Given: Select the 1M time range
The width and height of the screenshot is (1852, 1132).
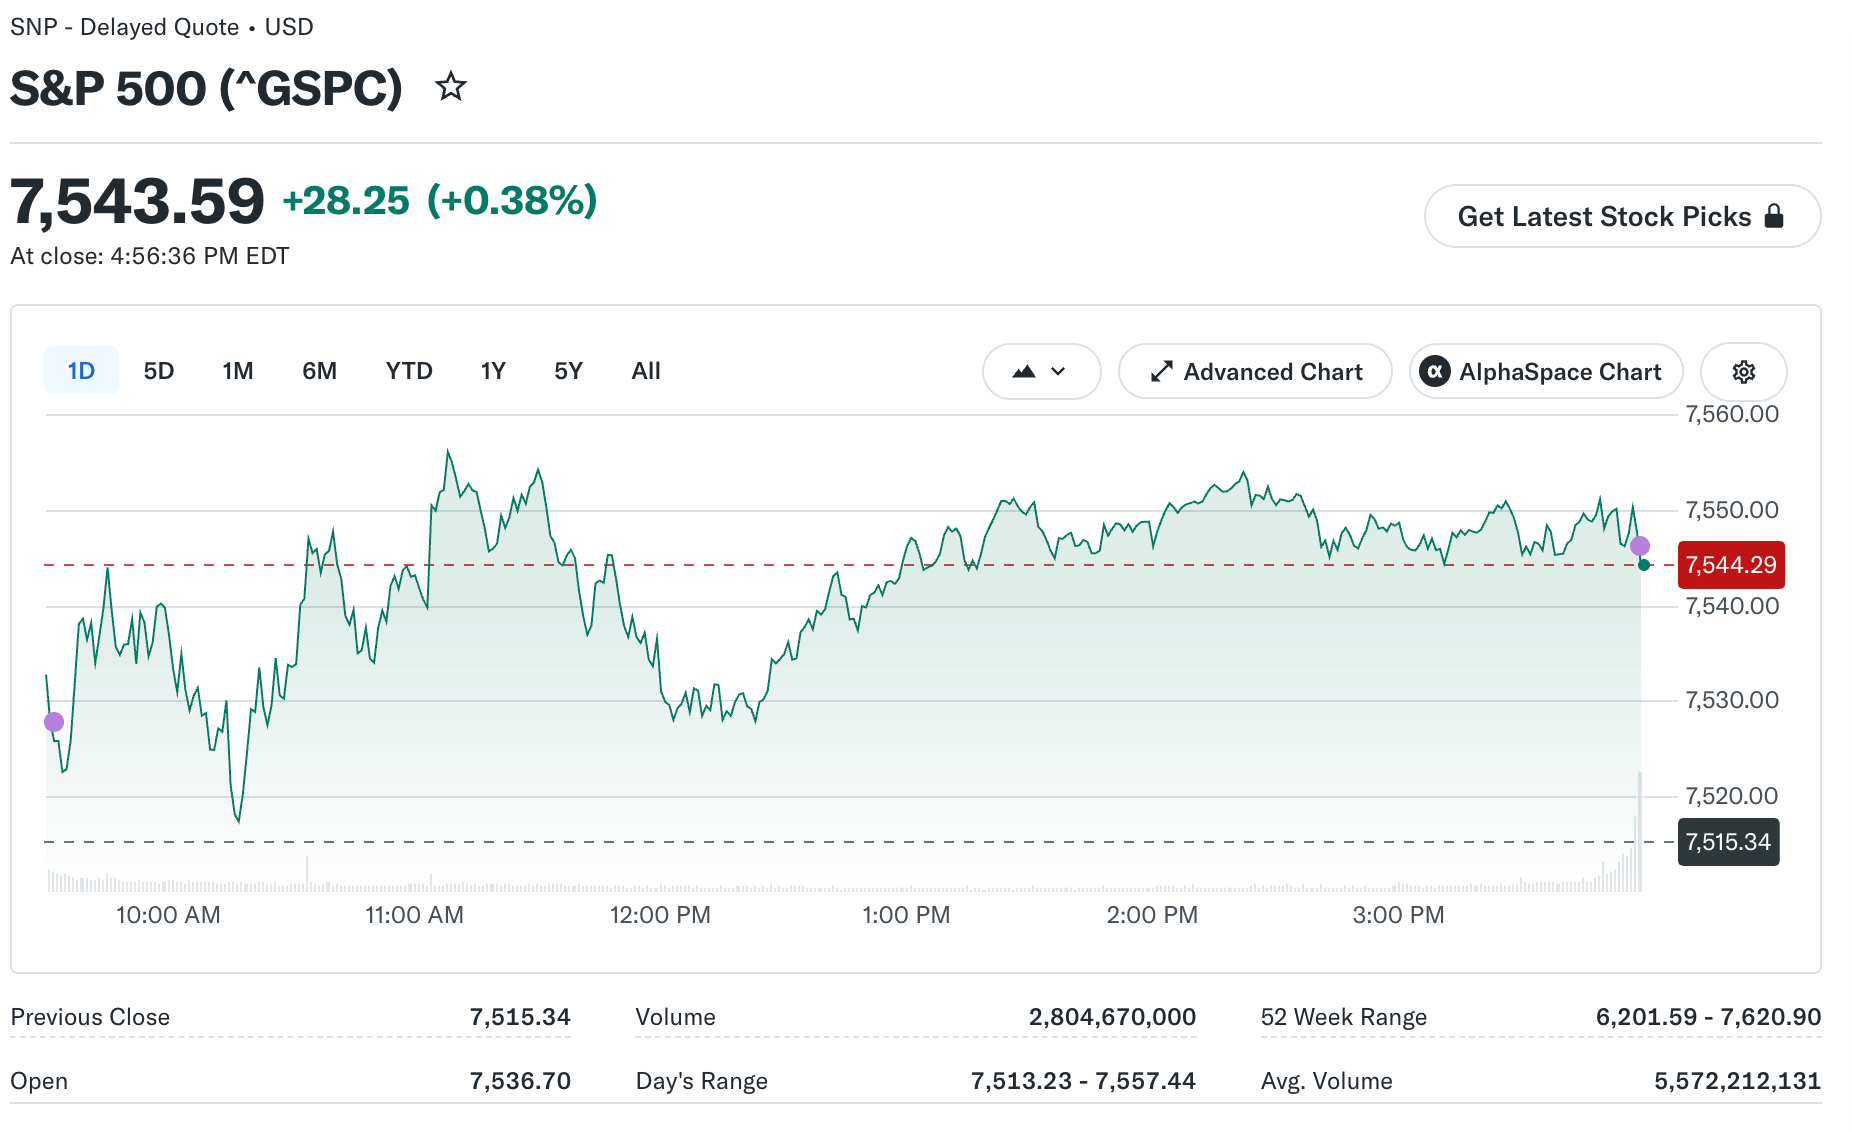Looking at the screenshot, I should point(238,371).
